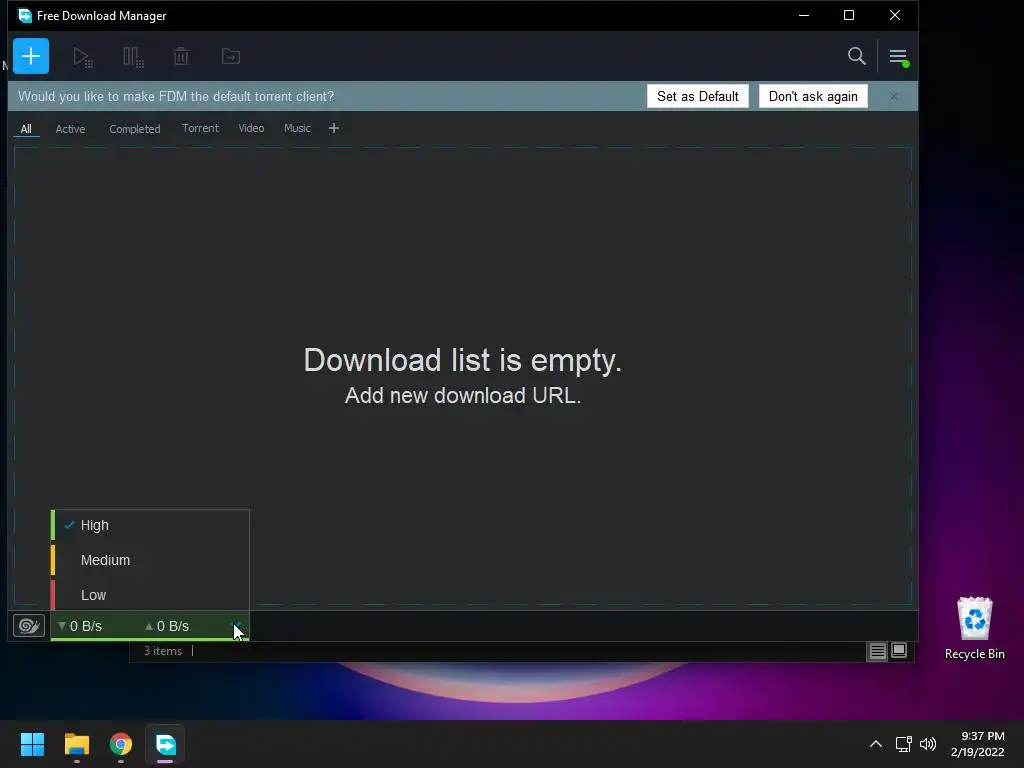
Task: Open Google Chrome from the taskbar
Action: tap(121, 744)
